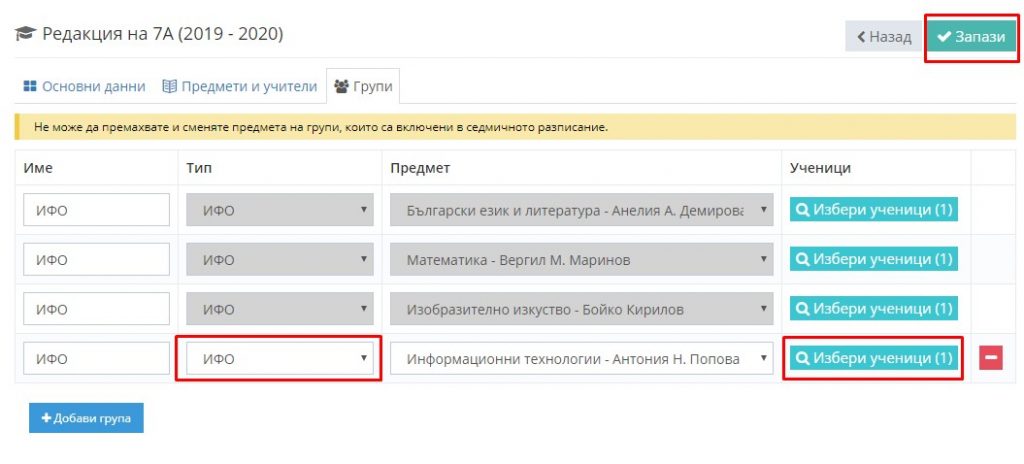Click the graduation cap icon in the title
This screenshot has height=464, width=1024.
(25, 35)
